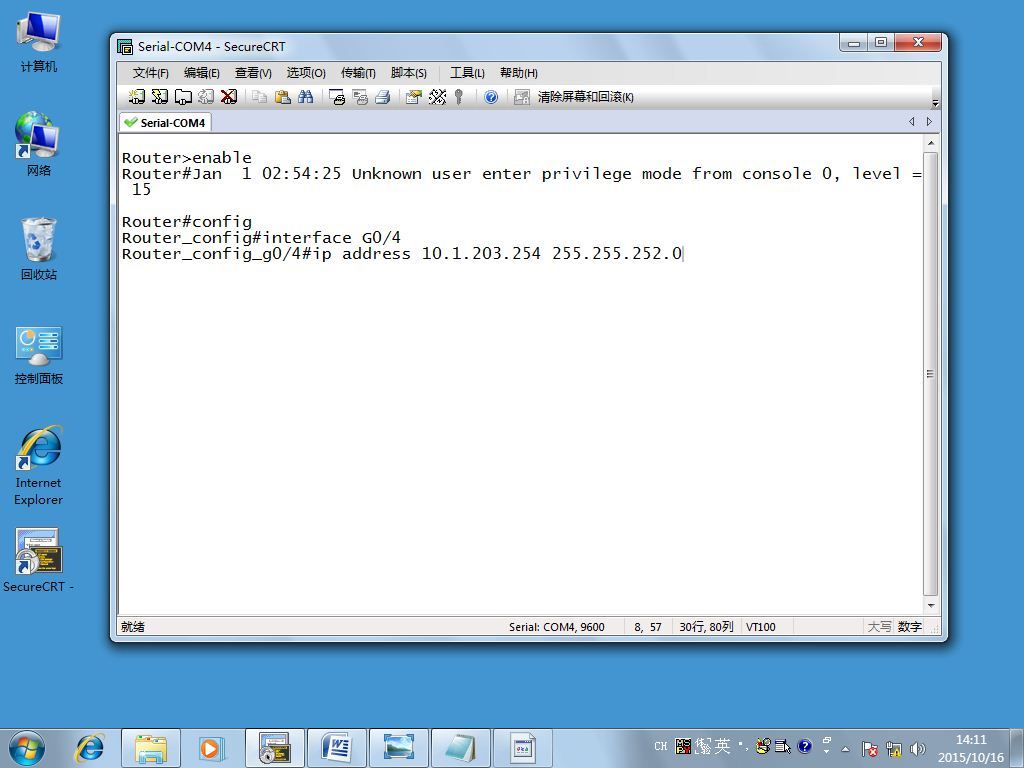Open Internet Explorer desktop shortcut

(x=39, y=466)
